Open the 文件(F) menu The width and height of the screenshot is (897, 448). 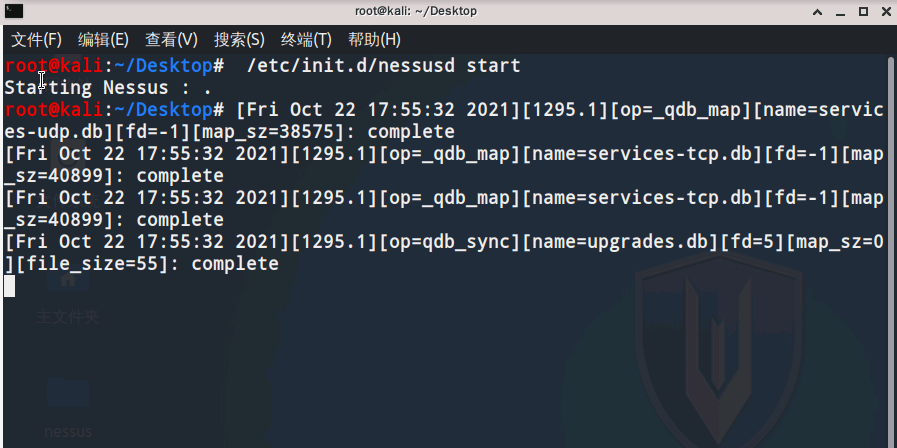37,40
